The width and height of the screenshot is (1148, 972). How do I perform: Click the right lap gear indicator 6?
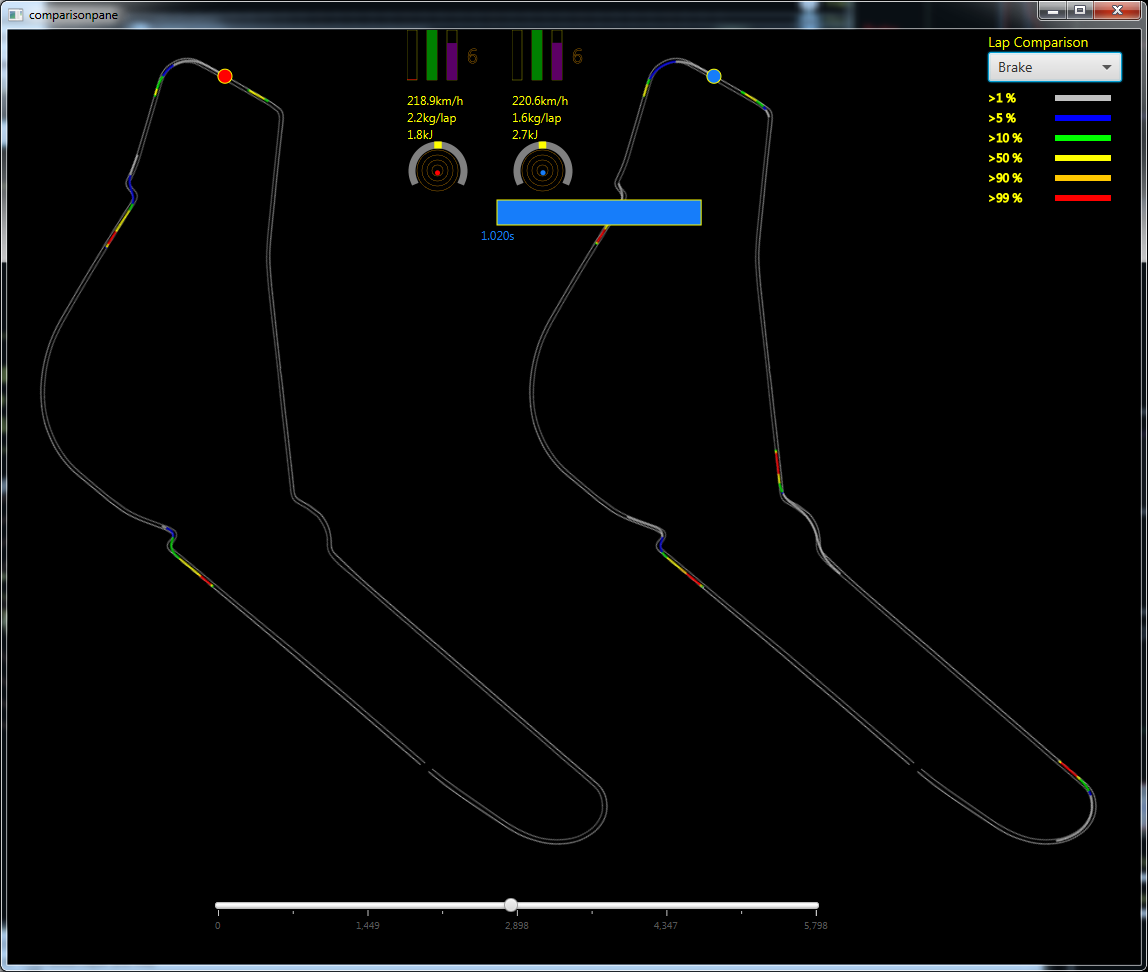[x=578, y=56]
